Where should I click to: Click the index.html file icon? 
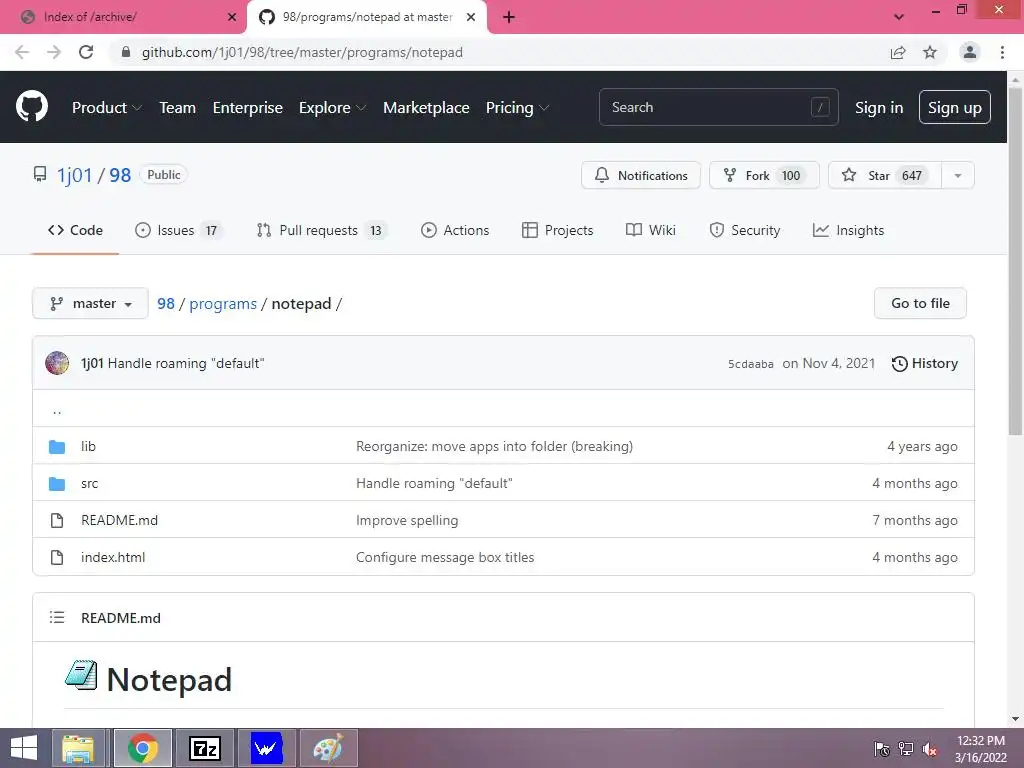pos(57,558)
